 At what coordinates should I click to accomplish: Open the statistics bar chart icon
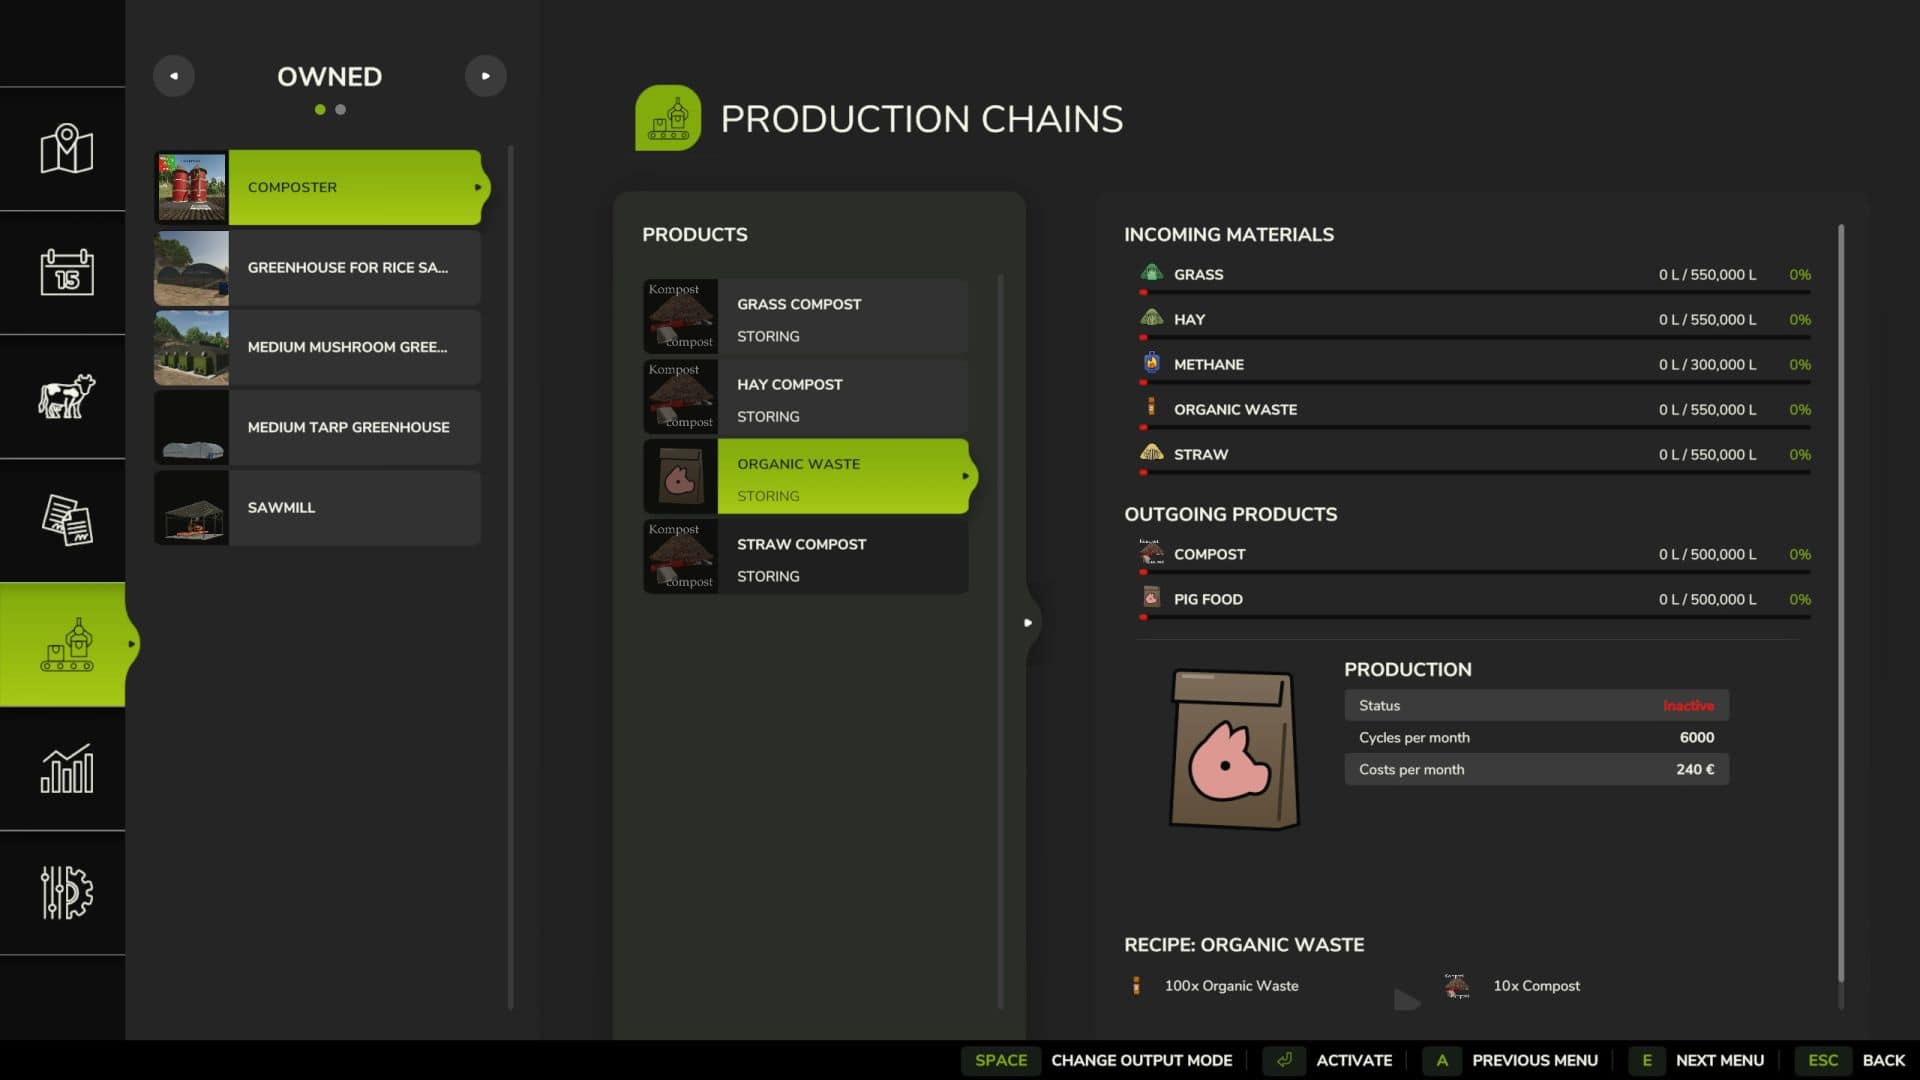click(66, 768)
